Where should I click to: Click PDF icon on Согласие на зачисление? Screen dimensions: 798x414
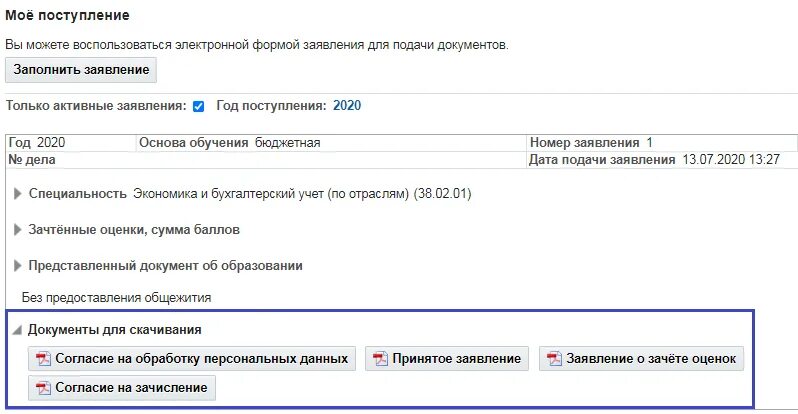click(43, 388)
